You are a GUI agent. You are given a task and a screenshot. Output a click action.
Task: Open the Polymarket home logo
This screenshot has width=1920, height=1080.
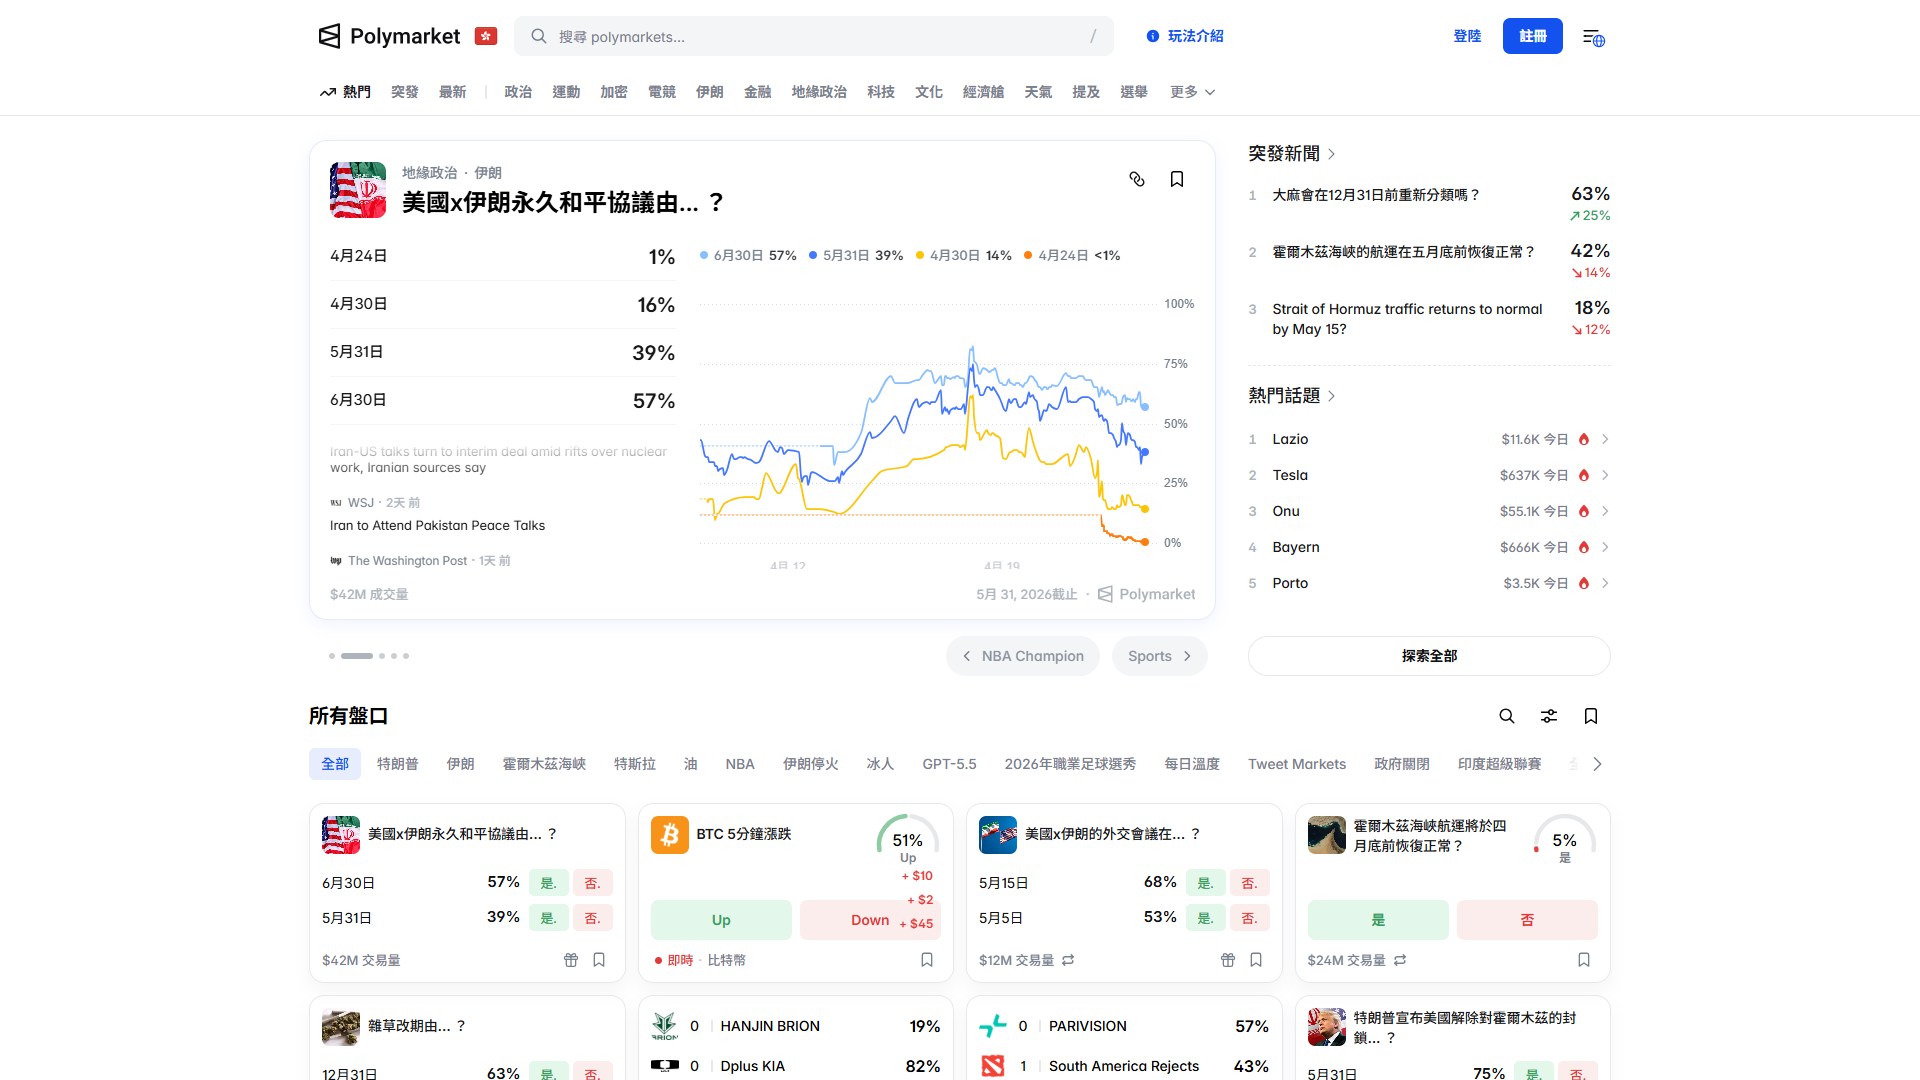[x=389, y=36]
